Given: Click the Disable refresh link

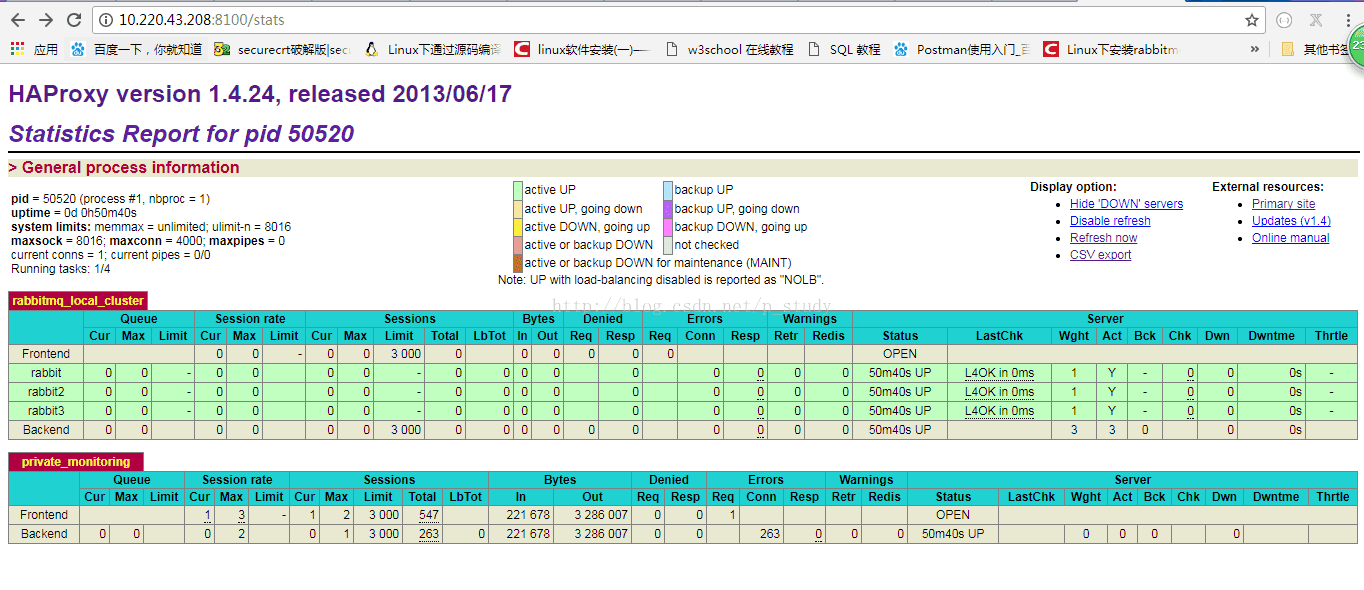Looking at the screenshot, I should pos(1110,221).
